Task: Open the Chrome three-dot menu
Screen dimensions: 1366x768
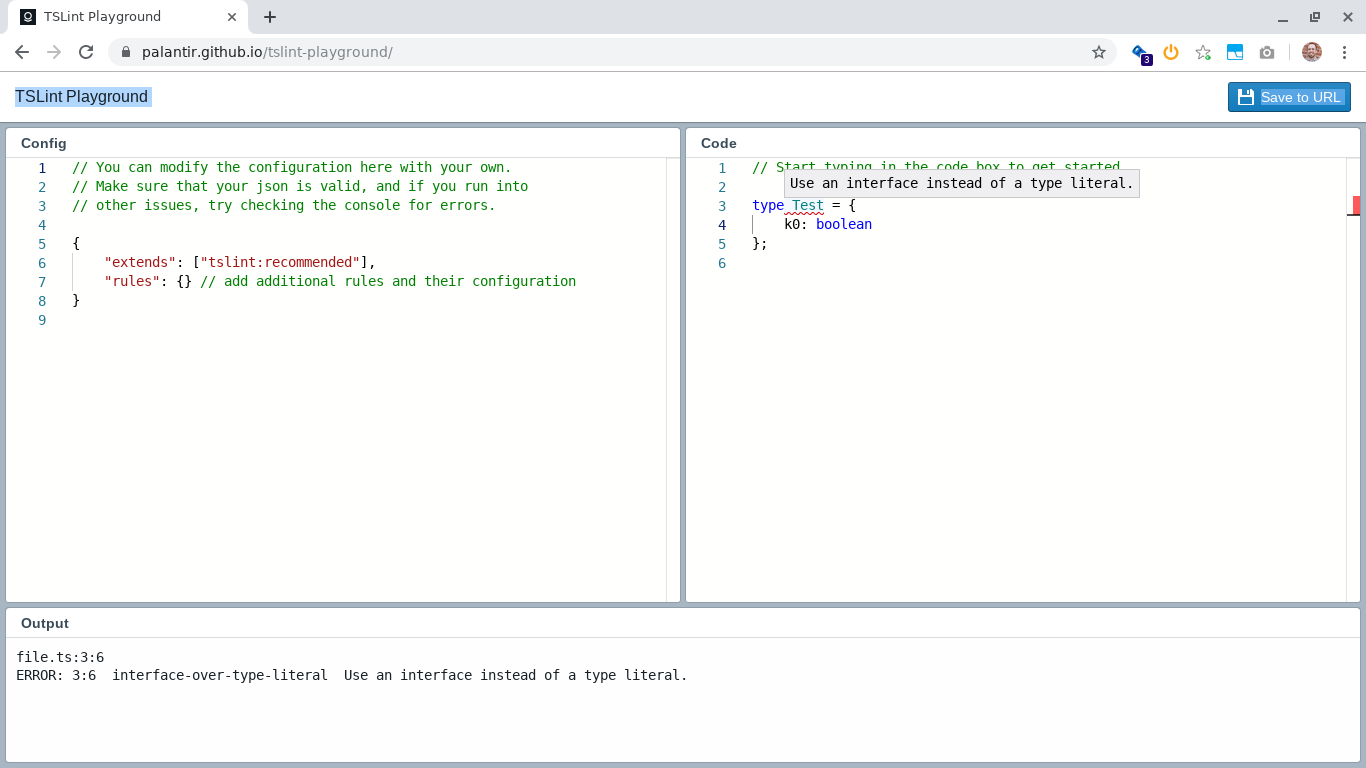Action: click(x=1345, y=52)
